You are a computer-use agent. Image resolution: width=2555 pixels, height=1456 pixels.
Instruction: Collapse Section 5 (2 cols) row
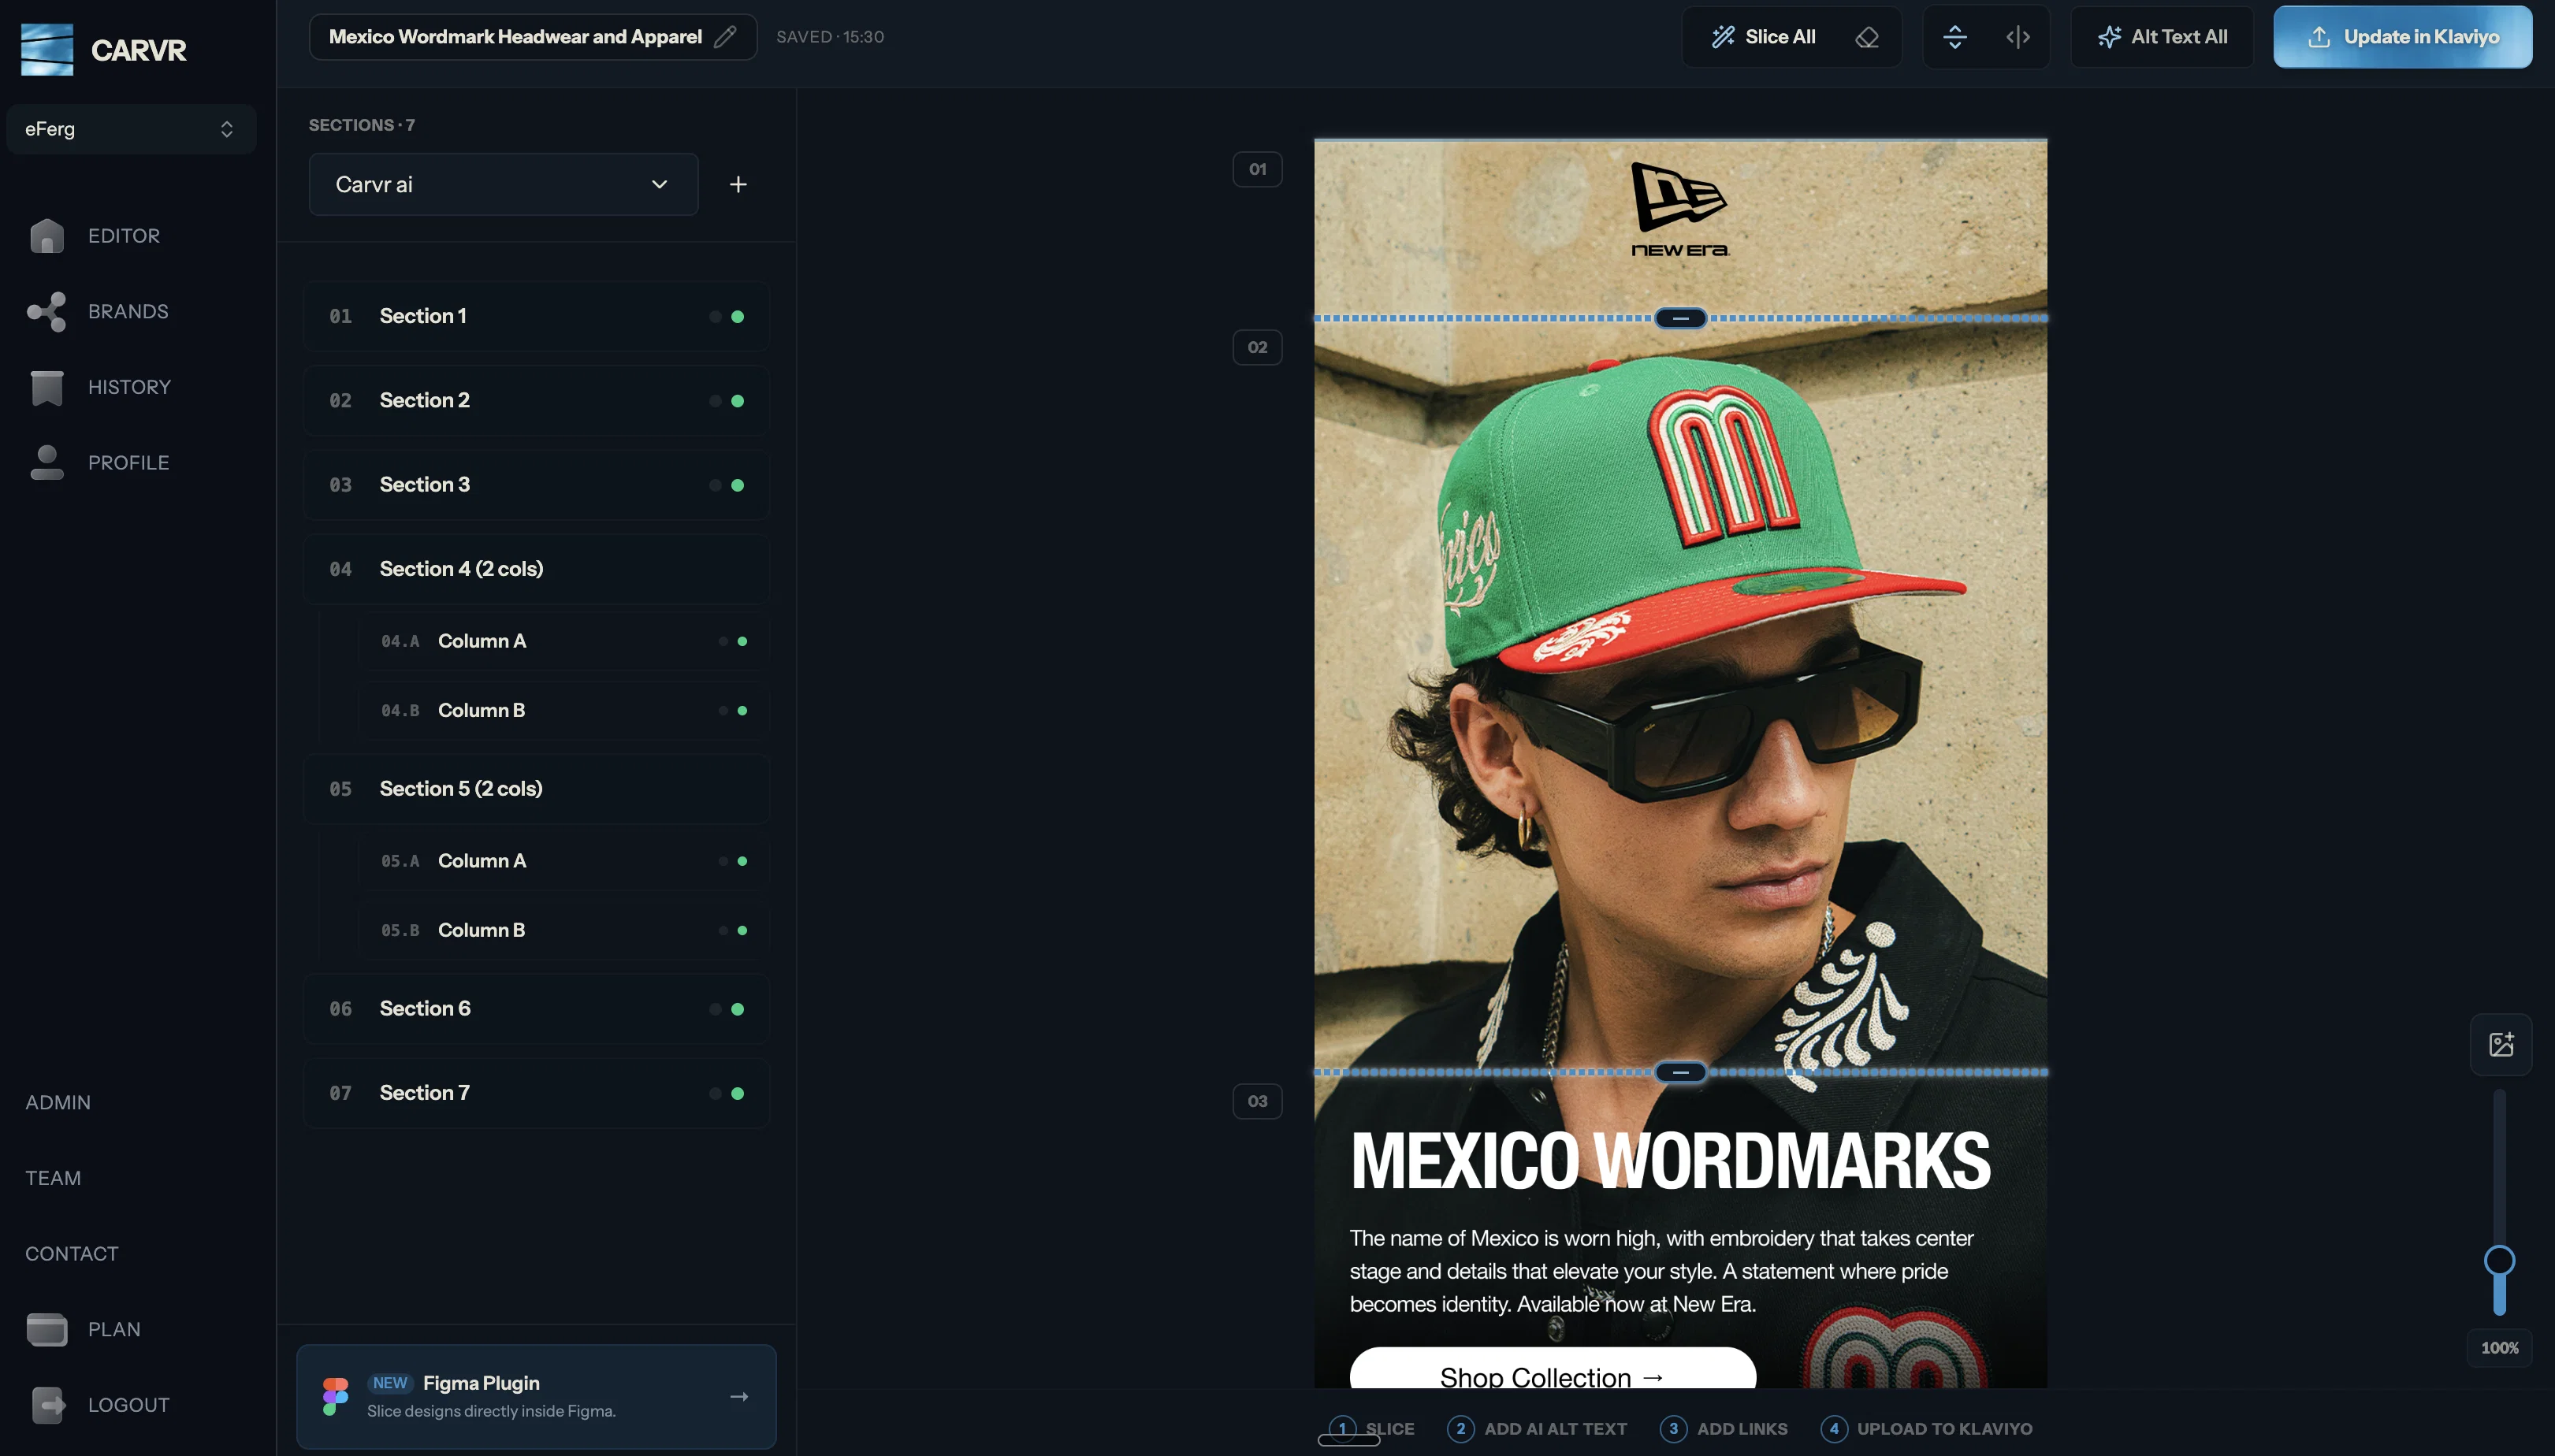(x=536, y=789)
